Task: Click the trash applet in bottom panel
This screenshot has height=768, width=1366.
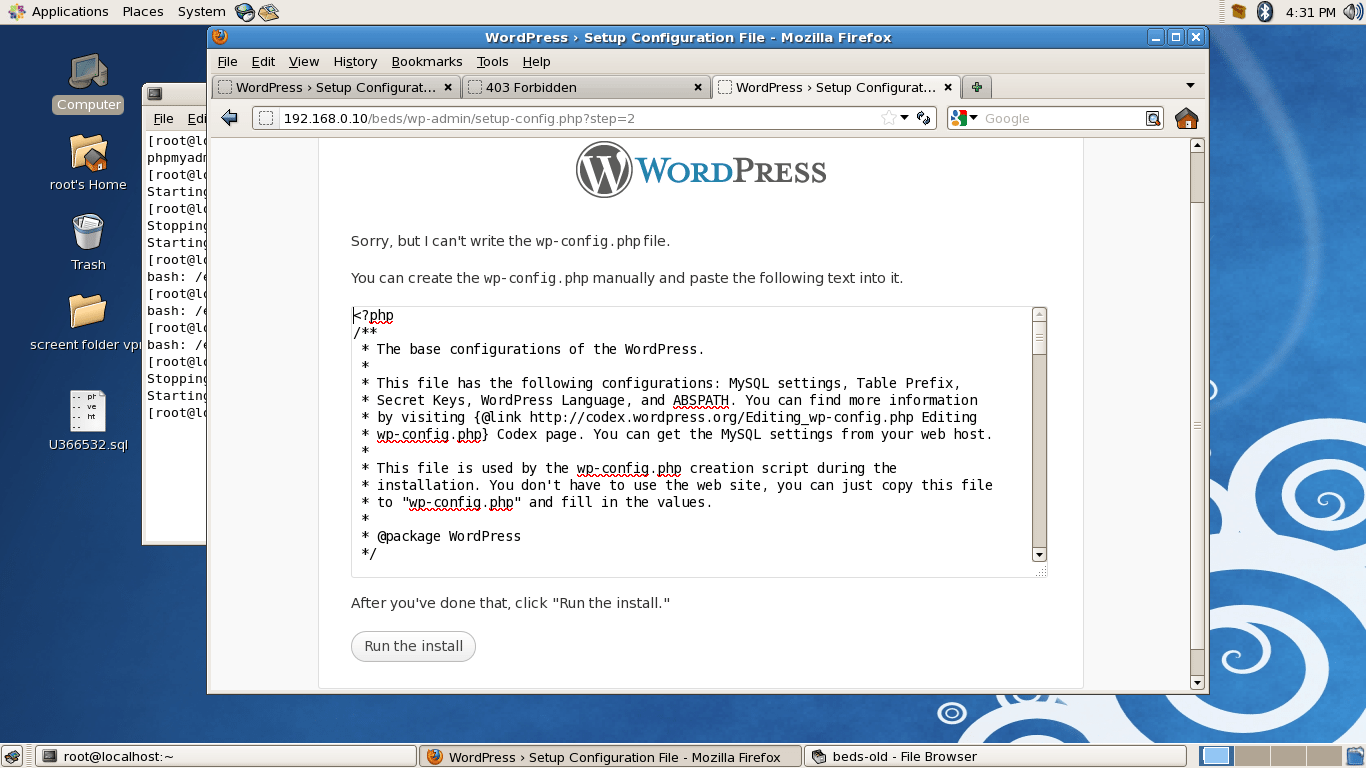Action: pos(1355,756)
